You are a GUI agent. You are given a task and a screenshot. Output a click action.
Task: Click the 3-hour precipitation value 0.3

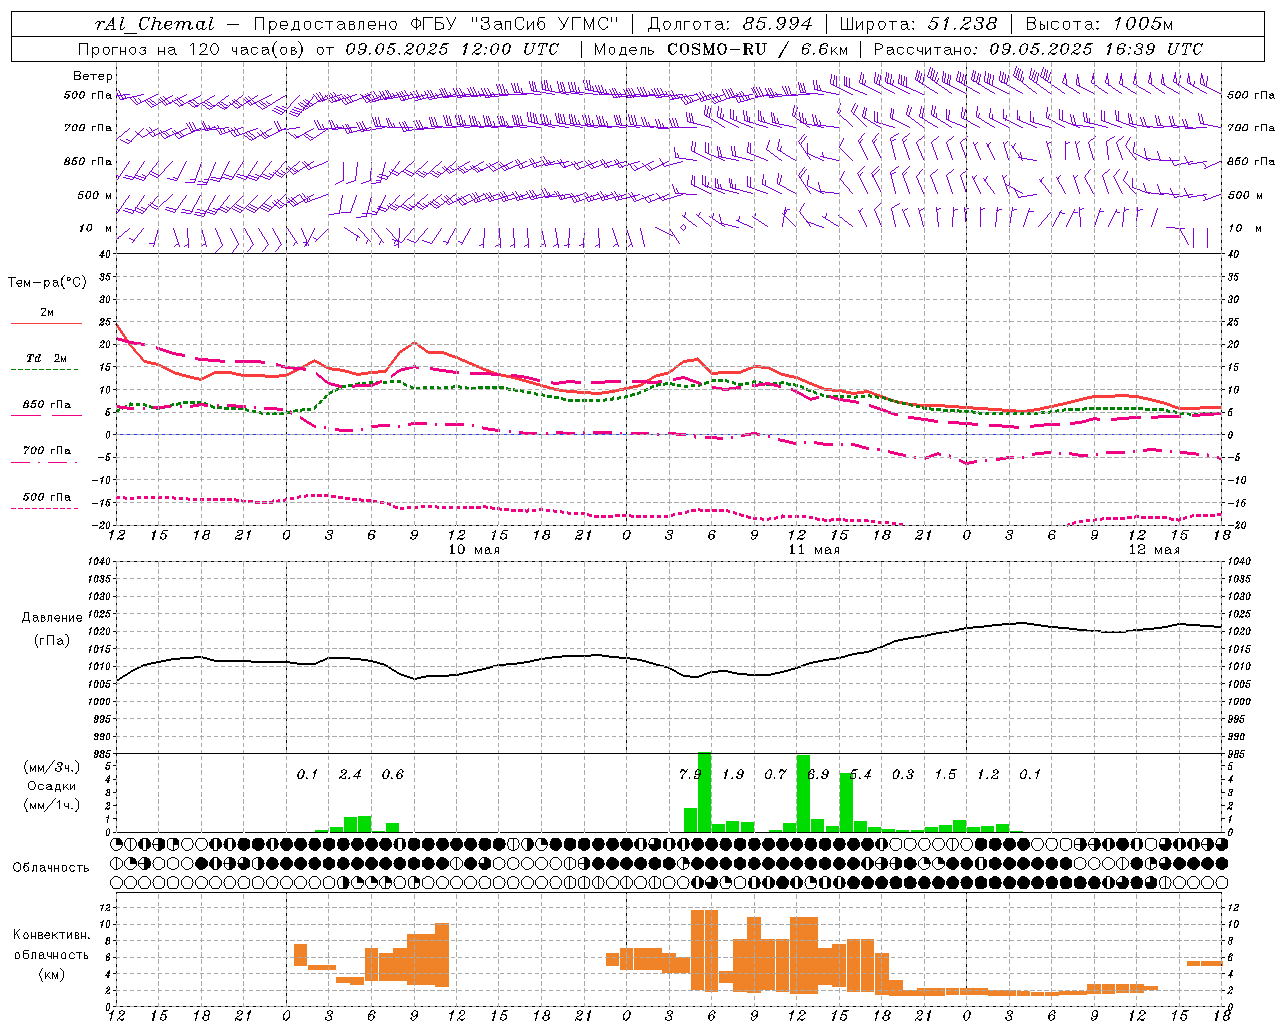click(903, 774)
